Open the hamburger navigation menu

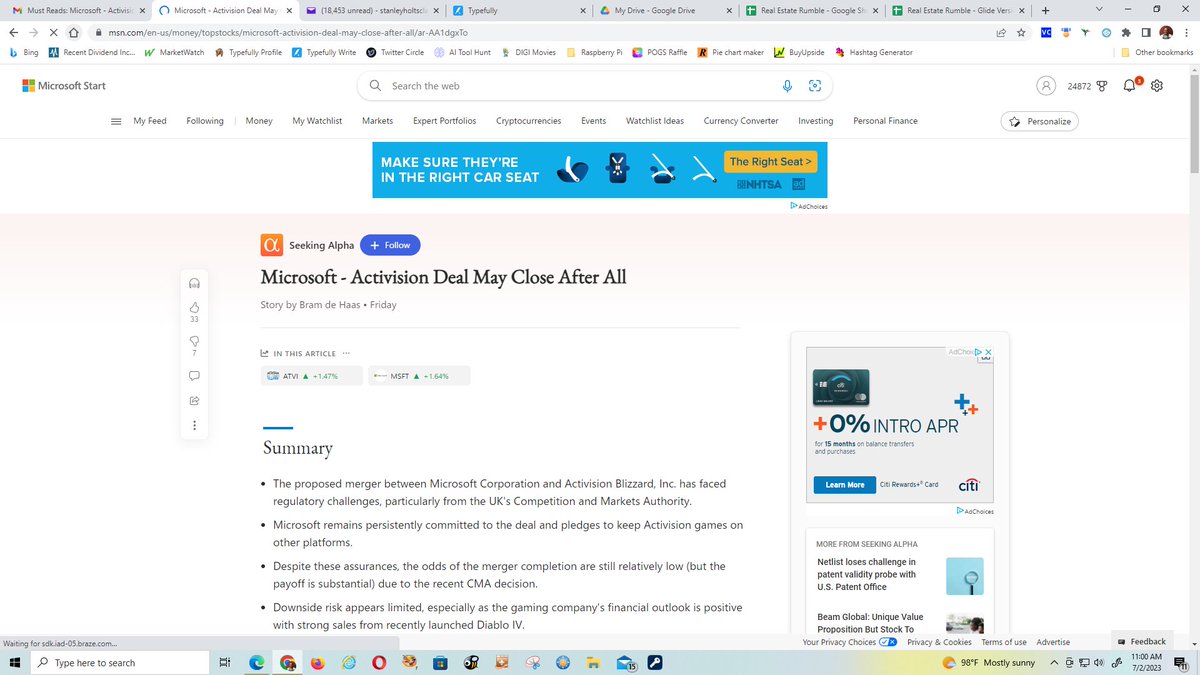coord(116,121)
